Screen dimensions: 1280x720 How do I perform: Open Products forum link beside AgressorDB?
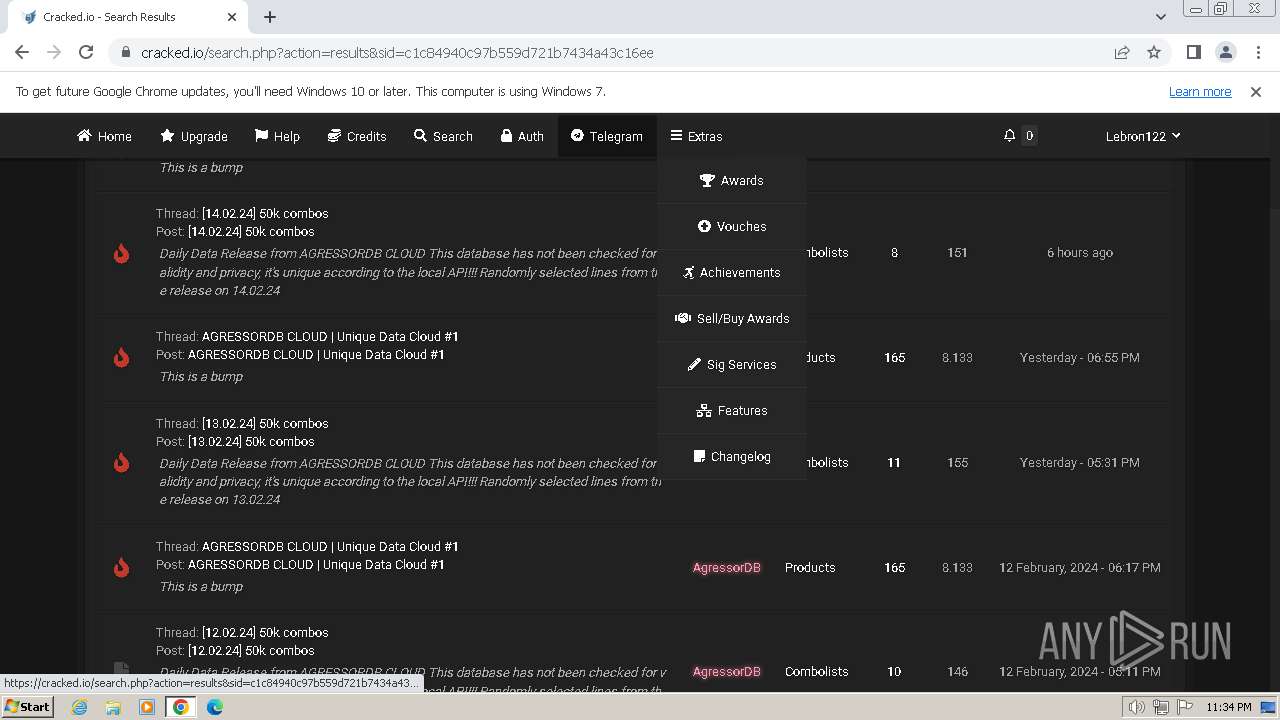pyautogui.click(x=810, y=567)
